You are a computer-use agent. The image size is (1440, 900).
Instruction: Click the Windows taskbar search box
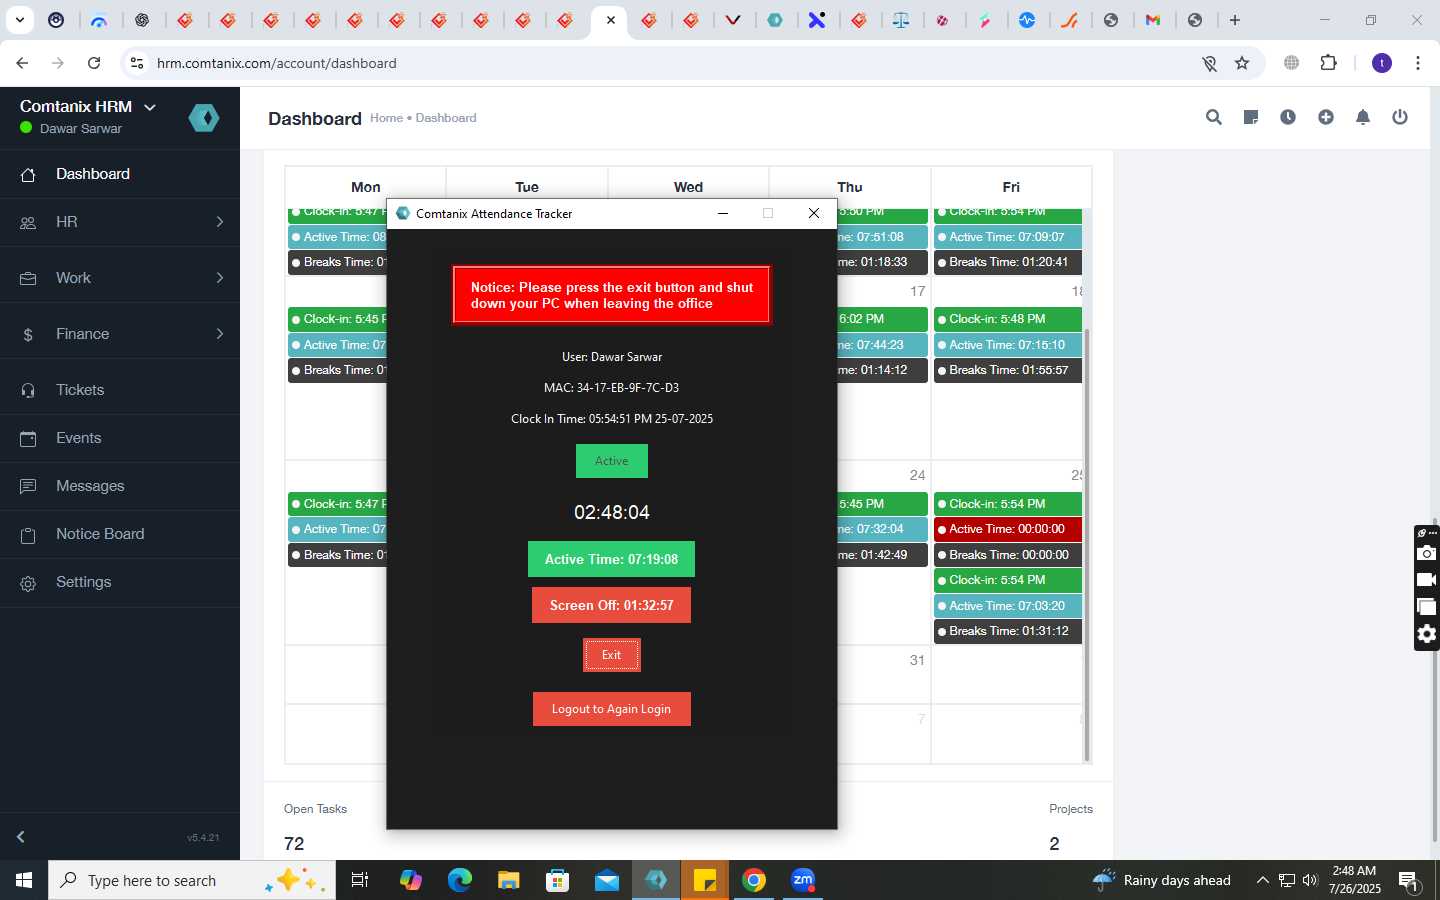[x=191, y=880]
